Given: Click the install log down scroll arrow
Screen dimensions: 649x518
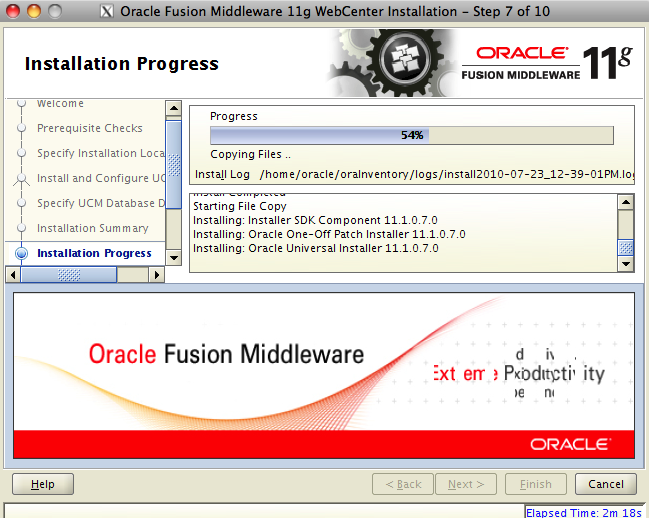Looking at the screenshot, I should tap(626, 264).
